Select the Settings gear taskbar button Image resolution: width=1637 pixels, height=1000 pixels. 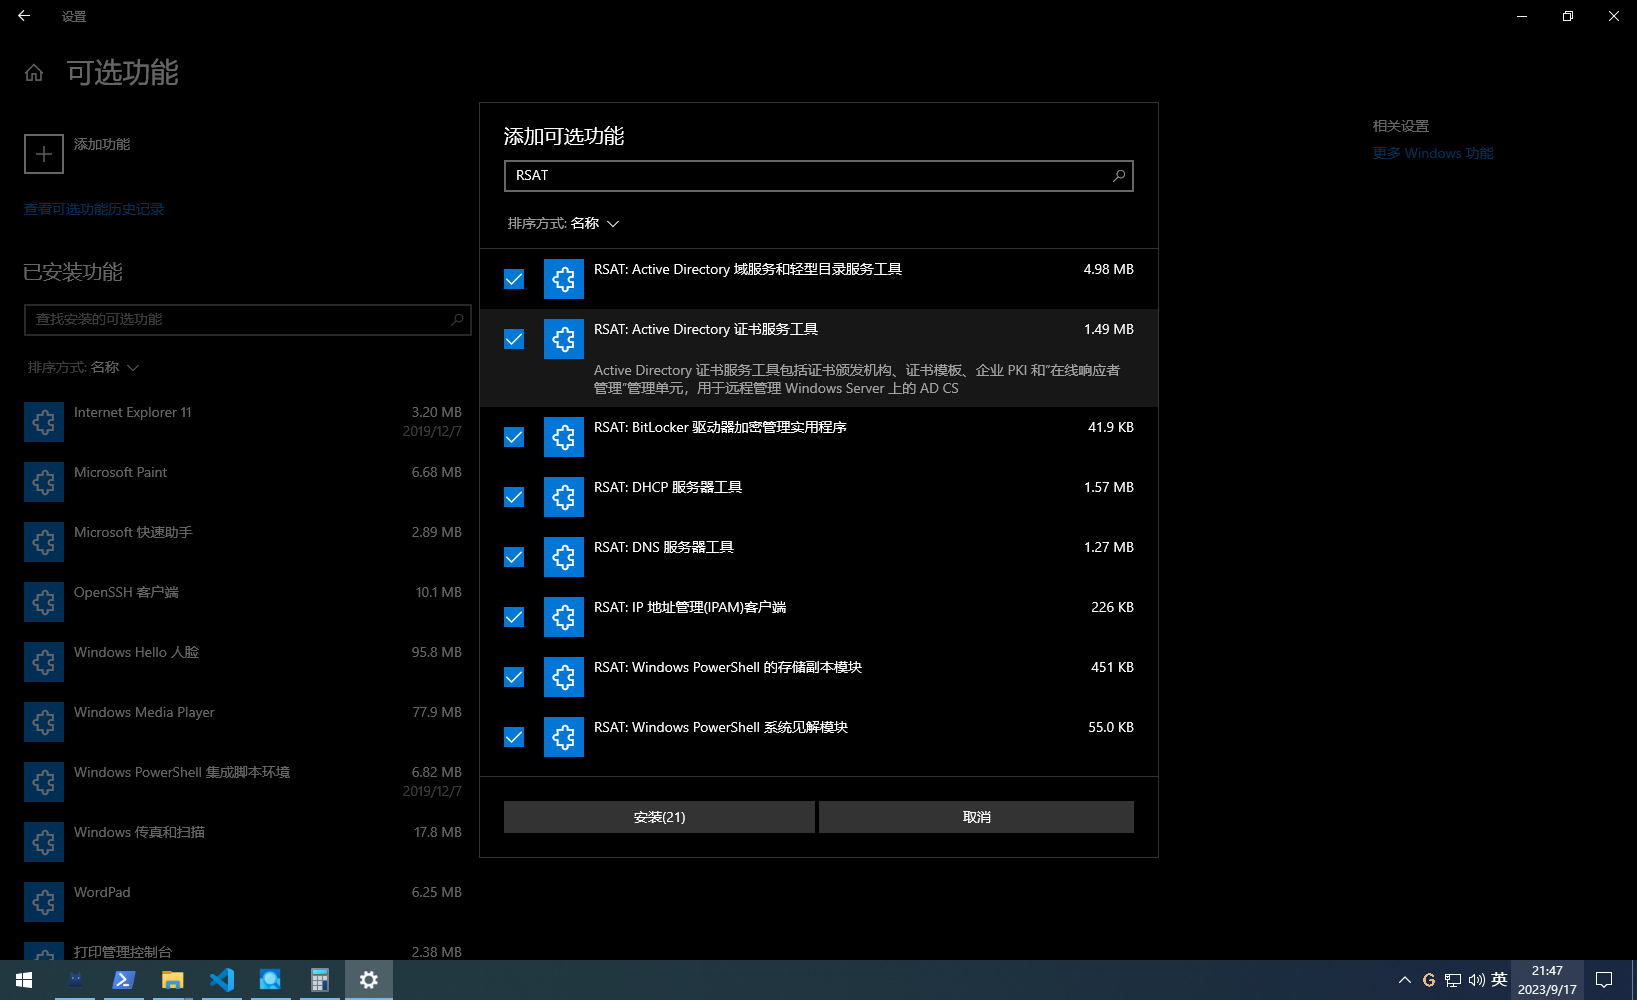[x=369, y=980]
